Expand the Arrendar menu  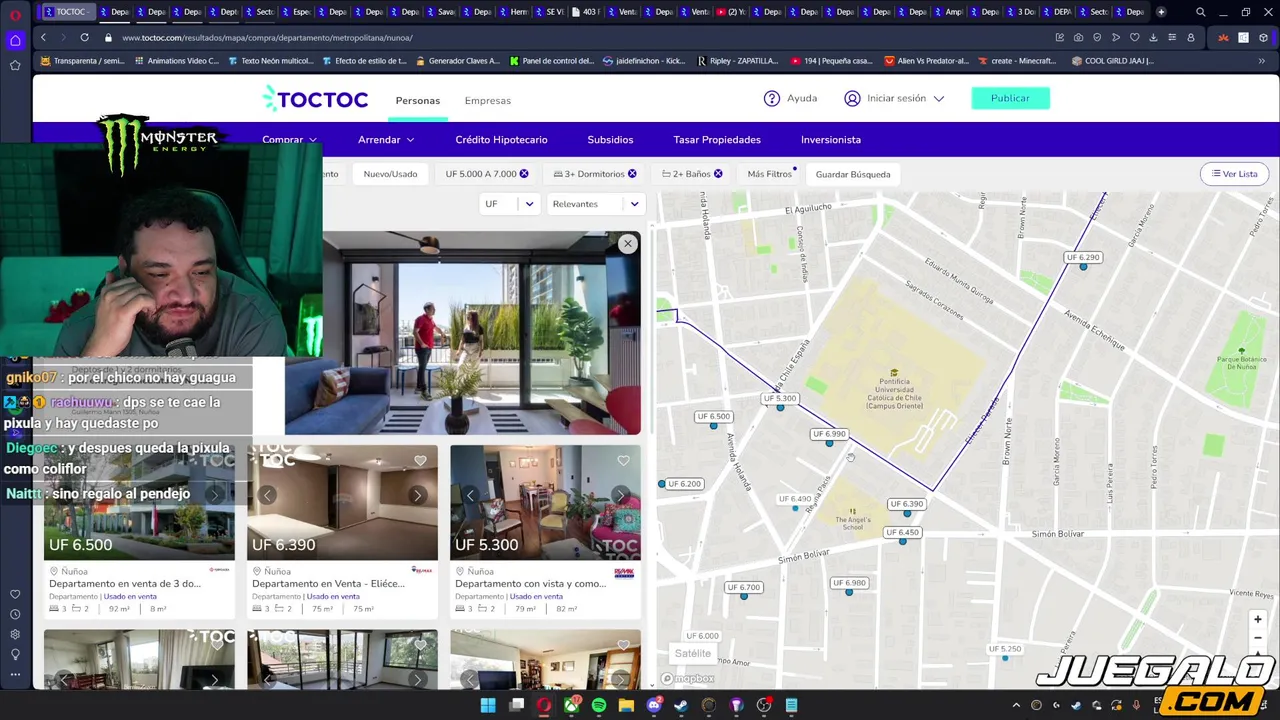pyautogui.click(x=386, y=140)
